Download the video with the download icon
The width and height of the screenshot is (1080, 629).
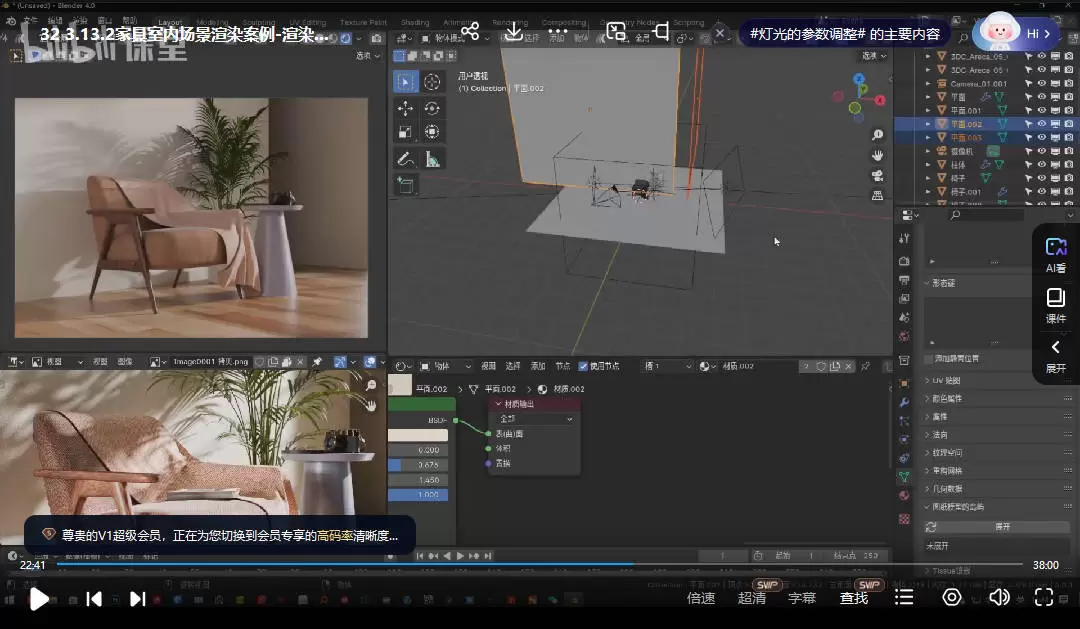514,31
